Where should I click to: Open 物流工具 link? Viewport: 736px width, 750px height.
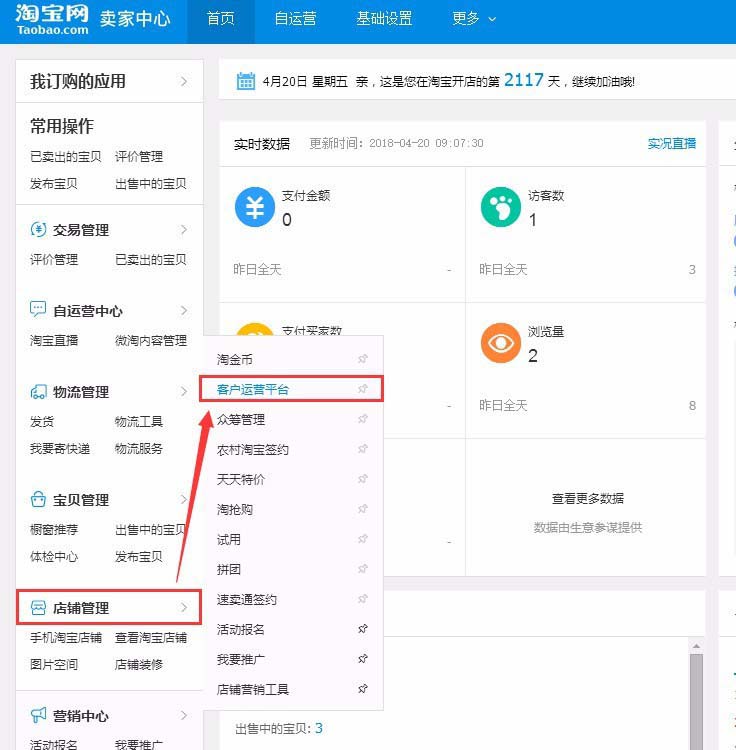pyautogui.click(x=139, y=421)
